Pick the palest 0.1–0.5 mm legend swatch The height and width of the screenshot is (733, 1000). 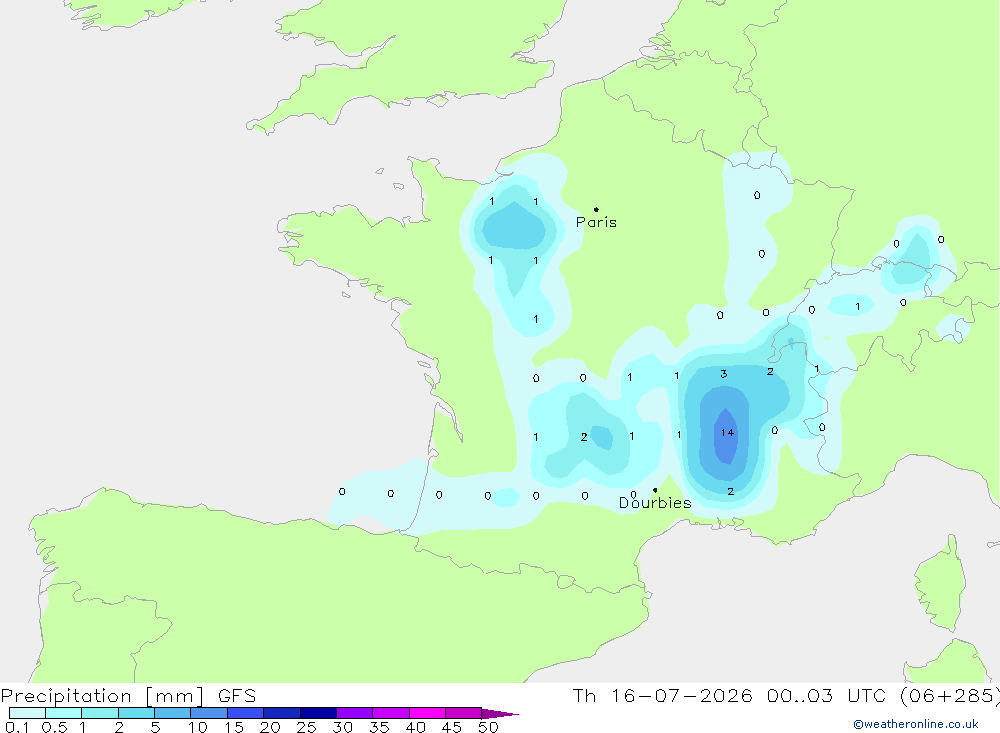27,713
